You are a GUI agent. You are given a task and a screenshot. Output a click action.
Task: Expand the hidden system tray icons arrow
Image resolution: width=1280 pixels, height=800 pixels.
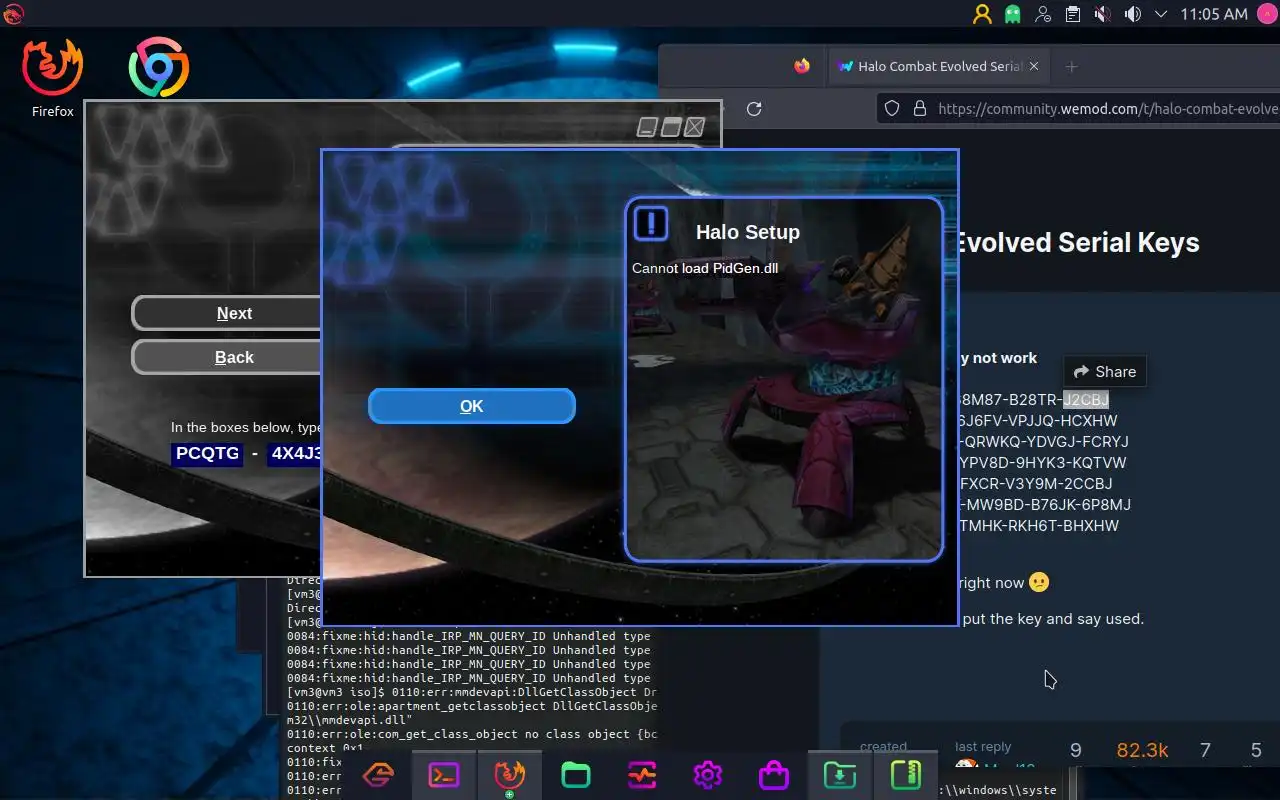[x=1161, y=14]
